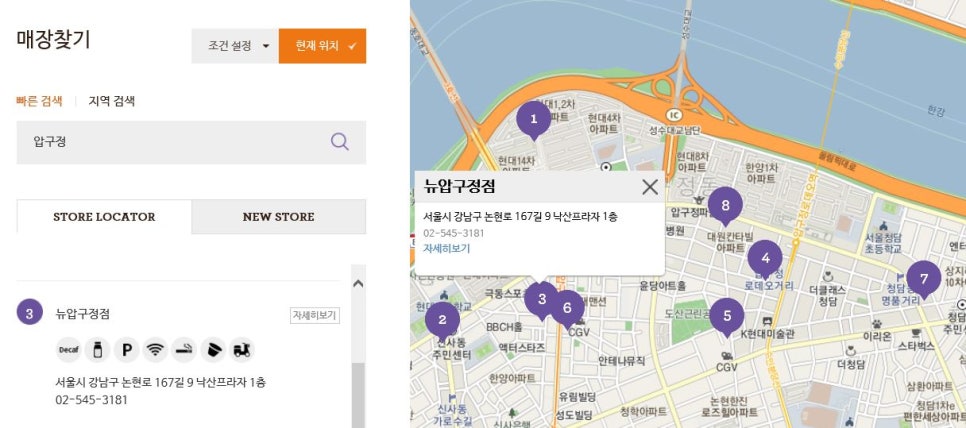Select map marker number 4
The height and width of the screenshot is (428, 966).
(765, 259)
